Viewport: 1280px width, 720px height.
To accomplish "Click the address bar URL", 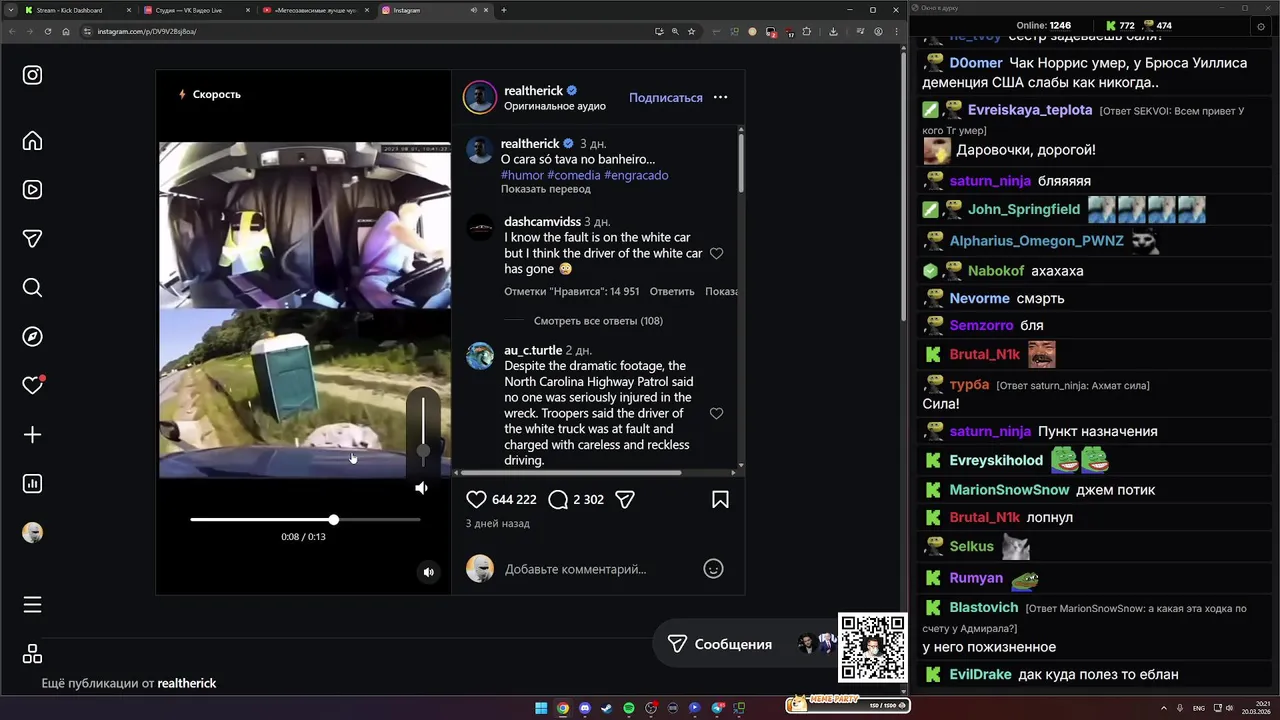I will click(146, 31).
